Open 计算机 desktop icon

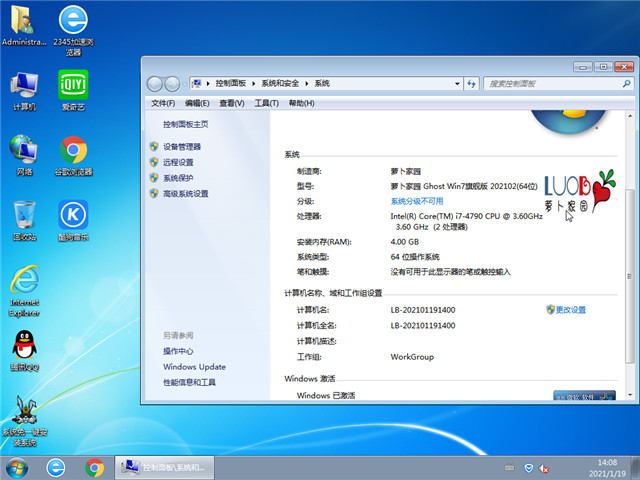pyautogui.click(x=24, y=91)
